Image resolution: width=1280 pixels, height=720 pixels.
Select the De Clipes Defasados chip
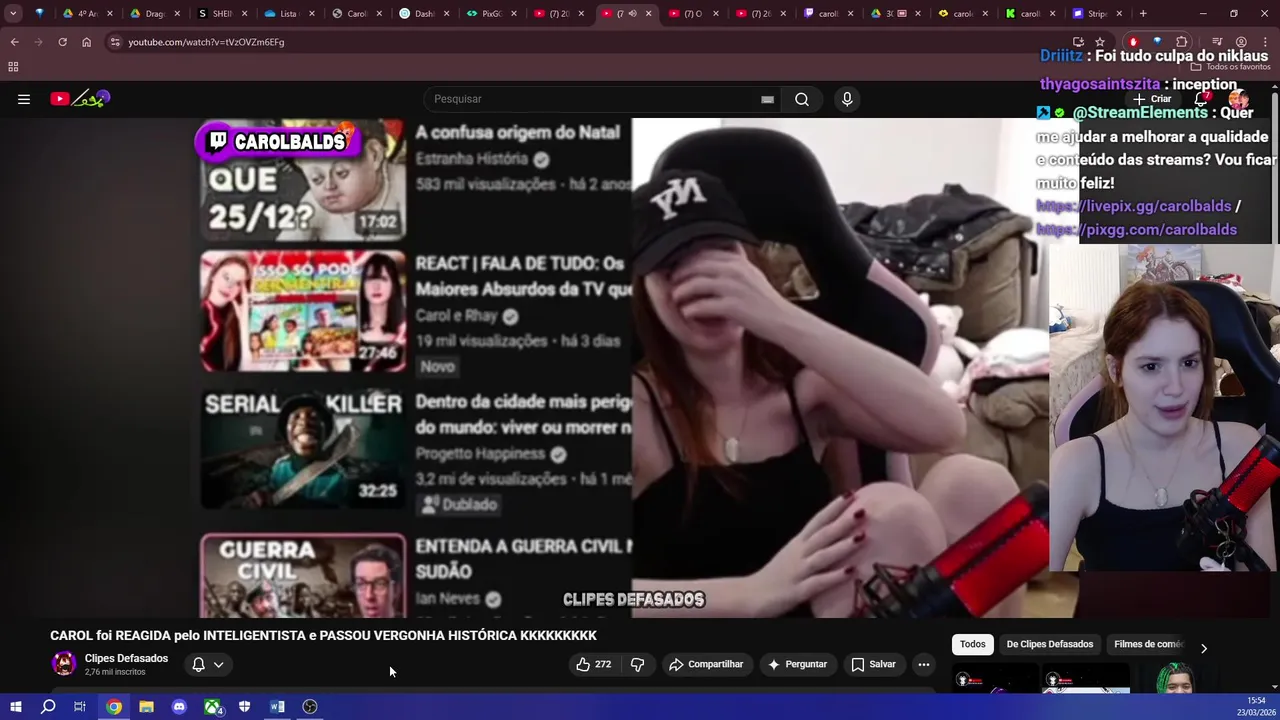1049,645
